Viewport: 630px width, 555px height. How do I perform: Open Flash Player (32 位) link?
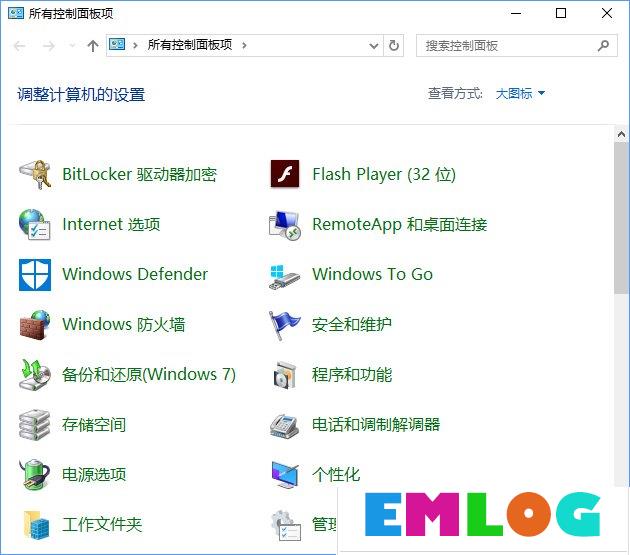click(x=384, y=174)
